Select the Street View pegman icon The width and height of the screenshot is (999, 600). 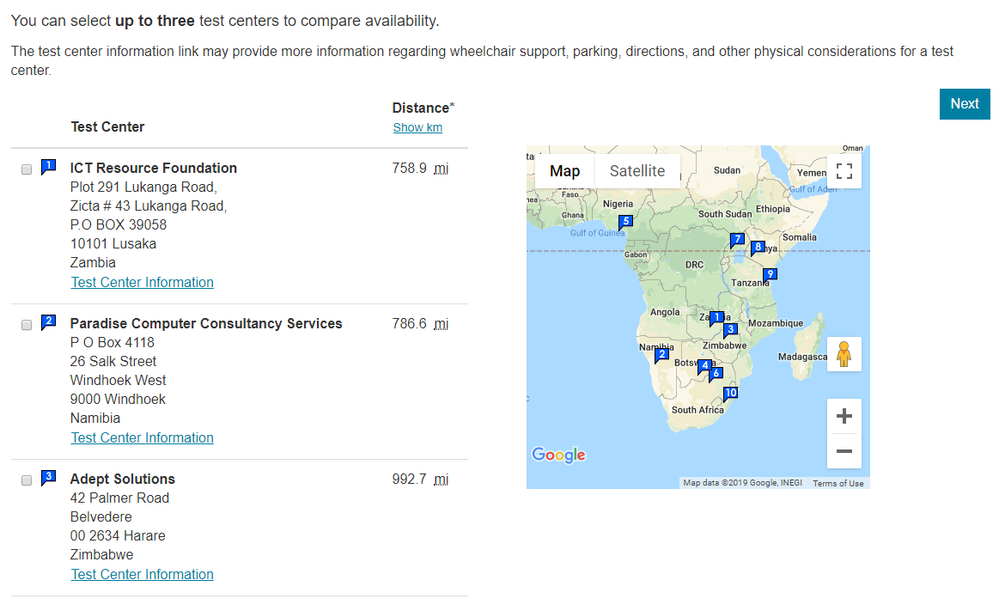844,354
